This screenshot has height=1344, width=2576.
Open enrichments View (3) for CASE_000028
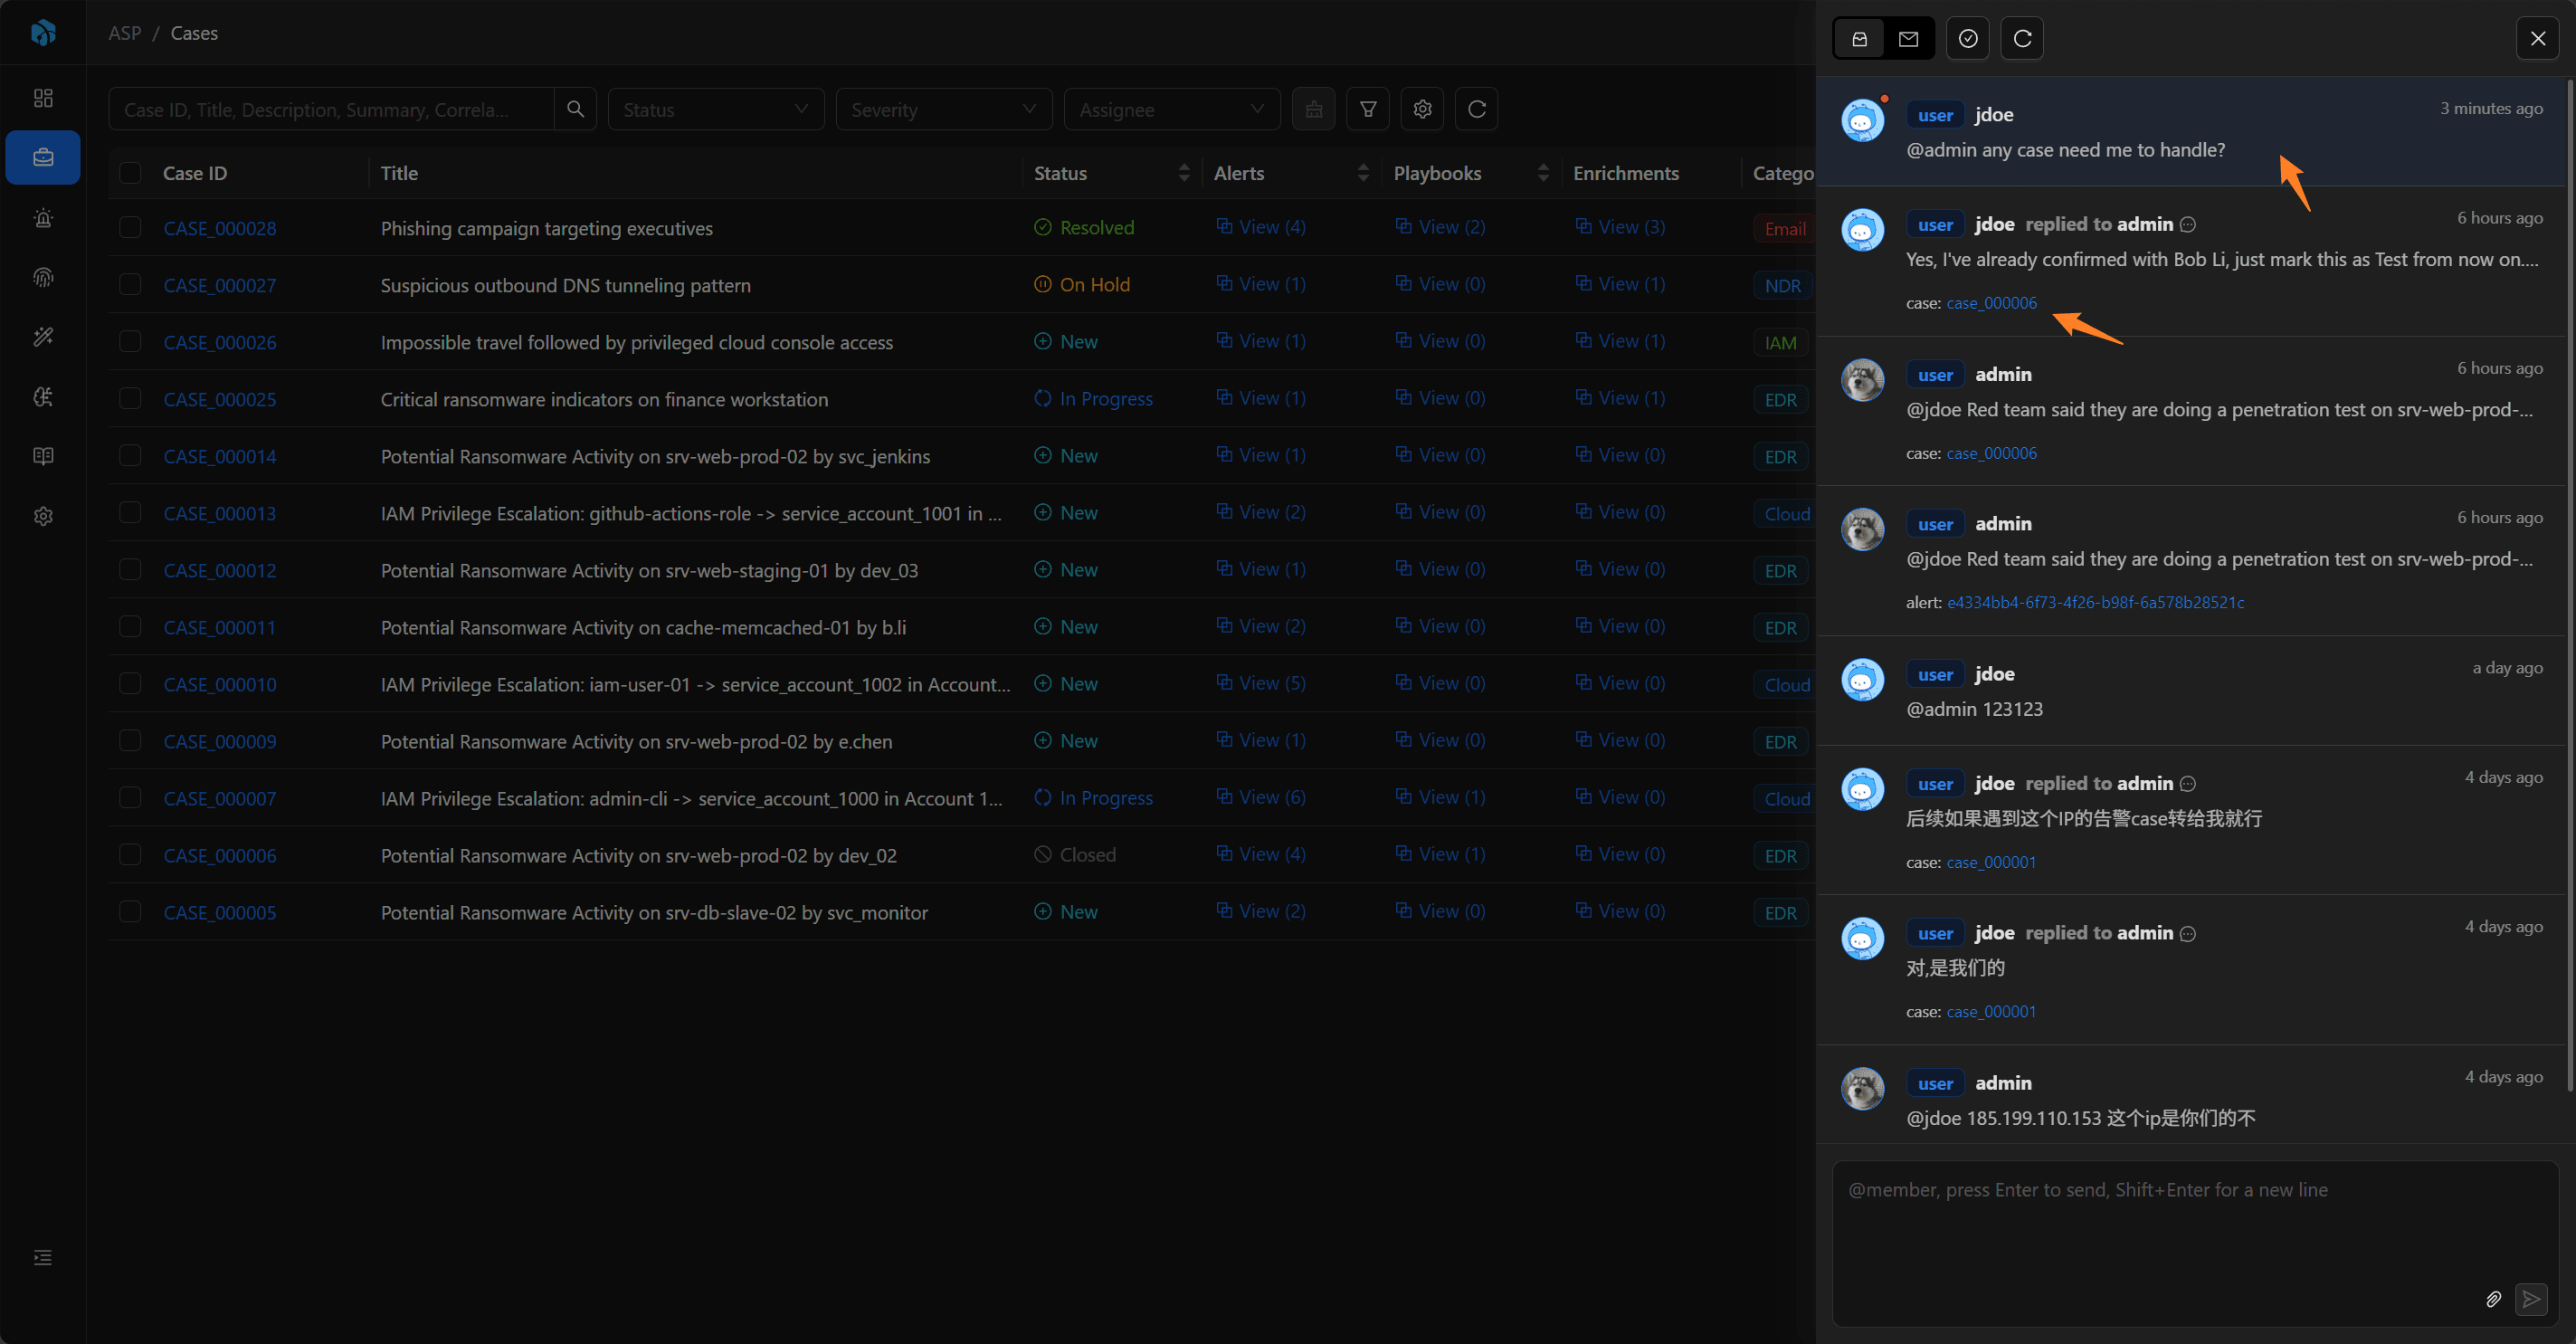tap(1620, 227)
